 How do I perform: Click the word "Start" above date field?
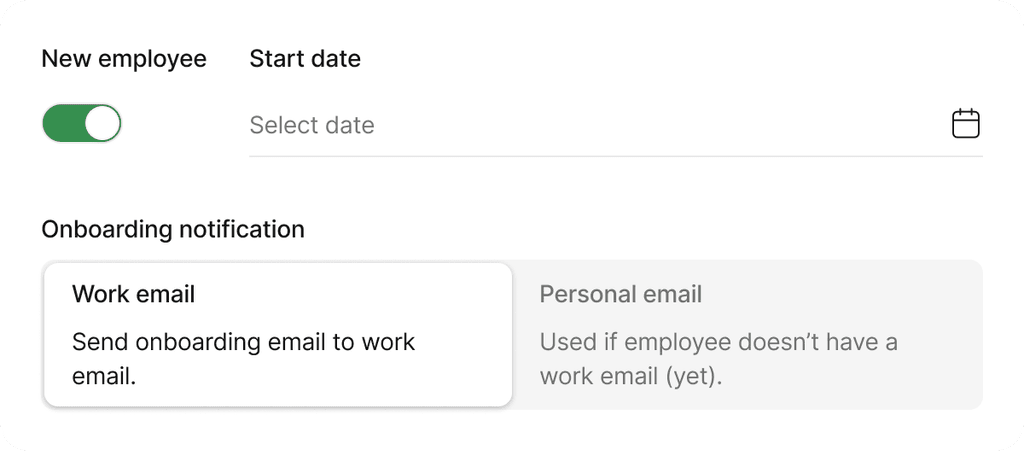275,59
